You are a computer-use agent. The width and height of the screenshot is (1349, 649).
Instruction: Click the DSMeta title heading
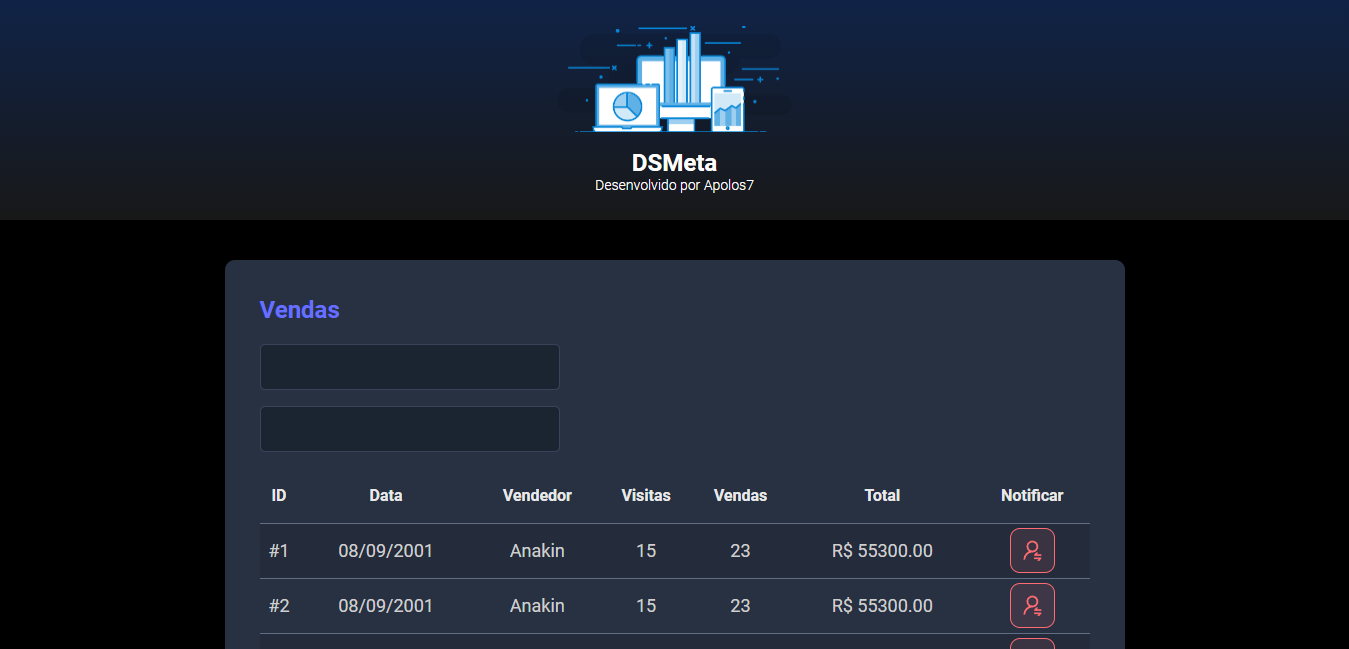pyautogui.click(x=674, y=162)
